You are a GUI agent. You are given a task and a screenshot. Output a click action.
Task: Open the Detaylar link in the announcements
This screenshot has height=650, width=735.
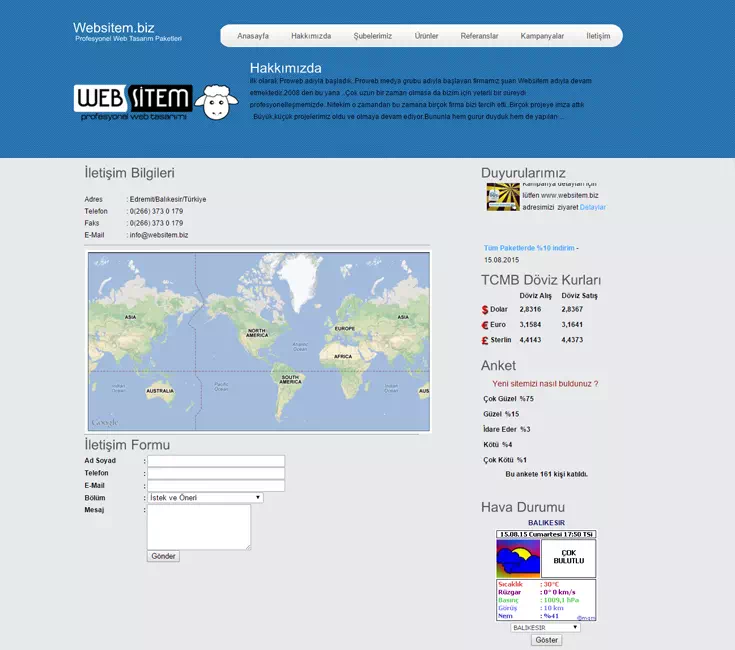tap(592, 207)
